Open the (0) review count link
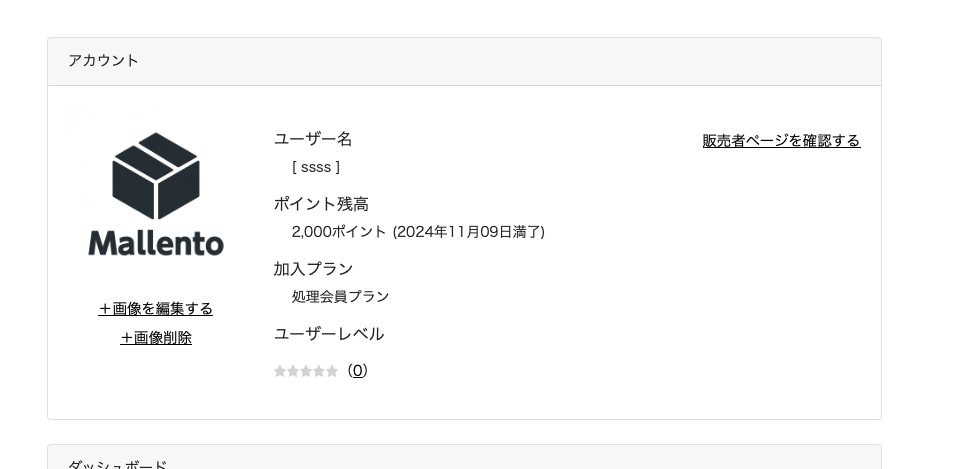 (357, 371)
